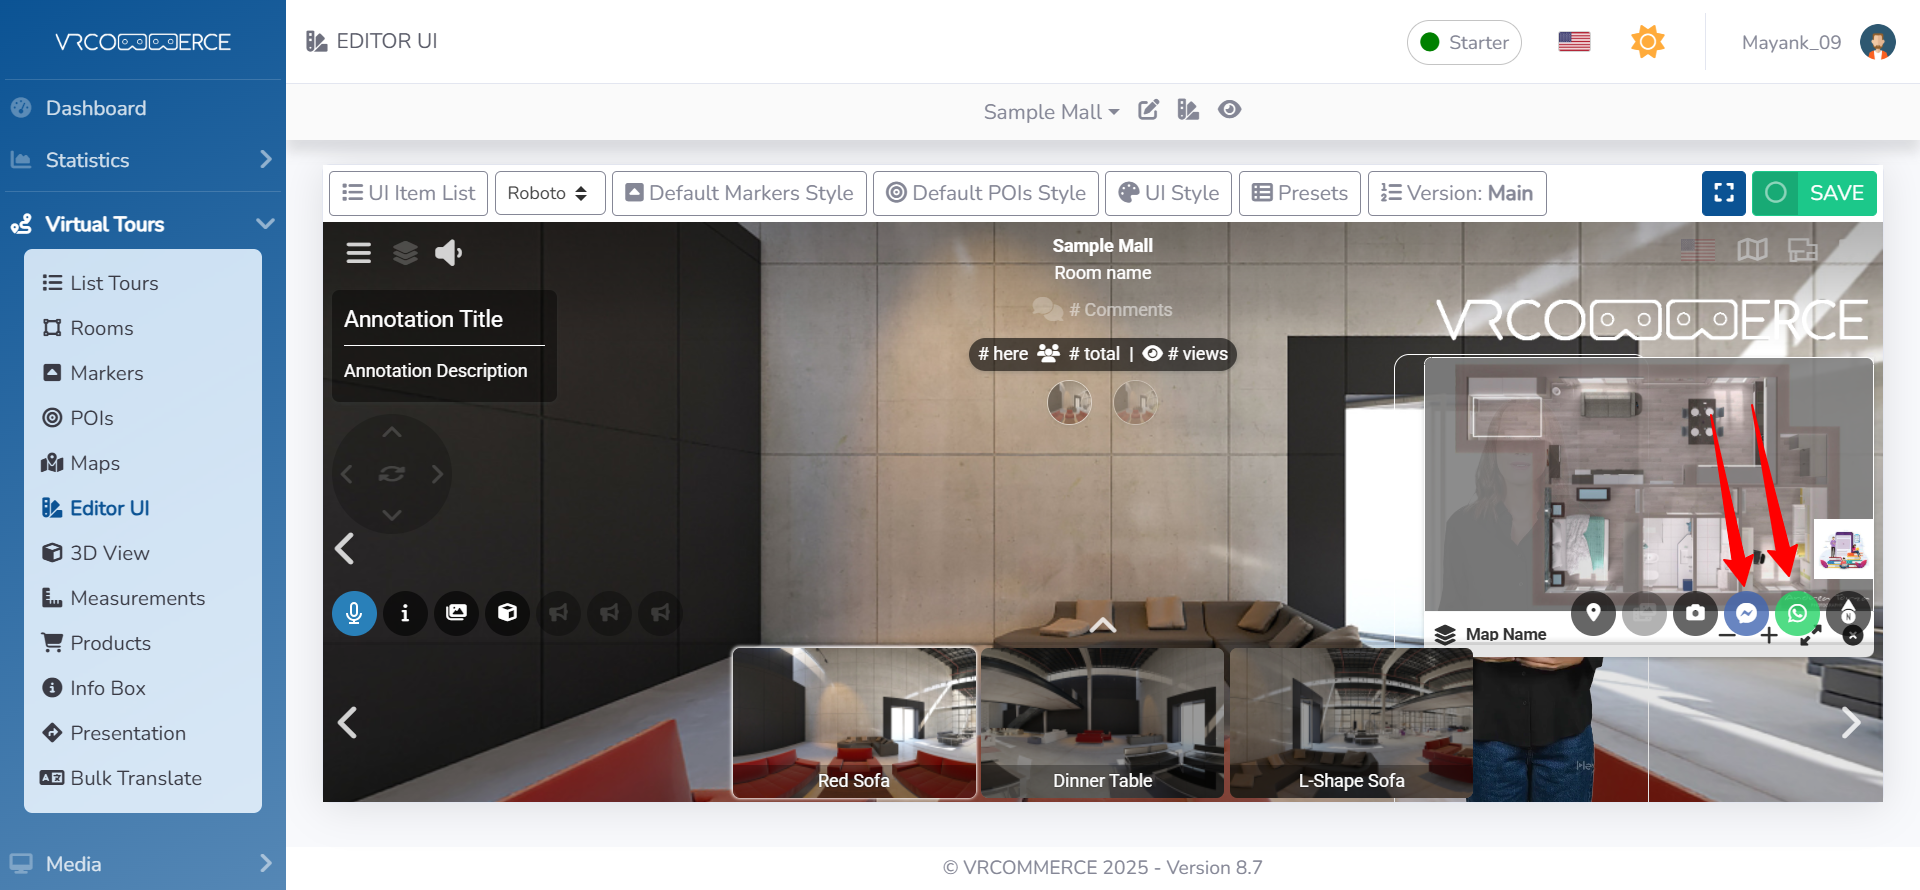Click the eye preview icon near Sample Mall

1229,110
